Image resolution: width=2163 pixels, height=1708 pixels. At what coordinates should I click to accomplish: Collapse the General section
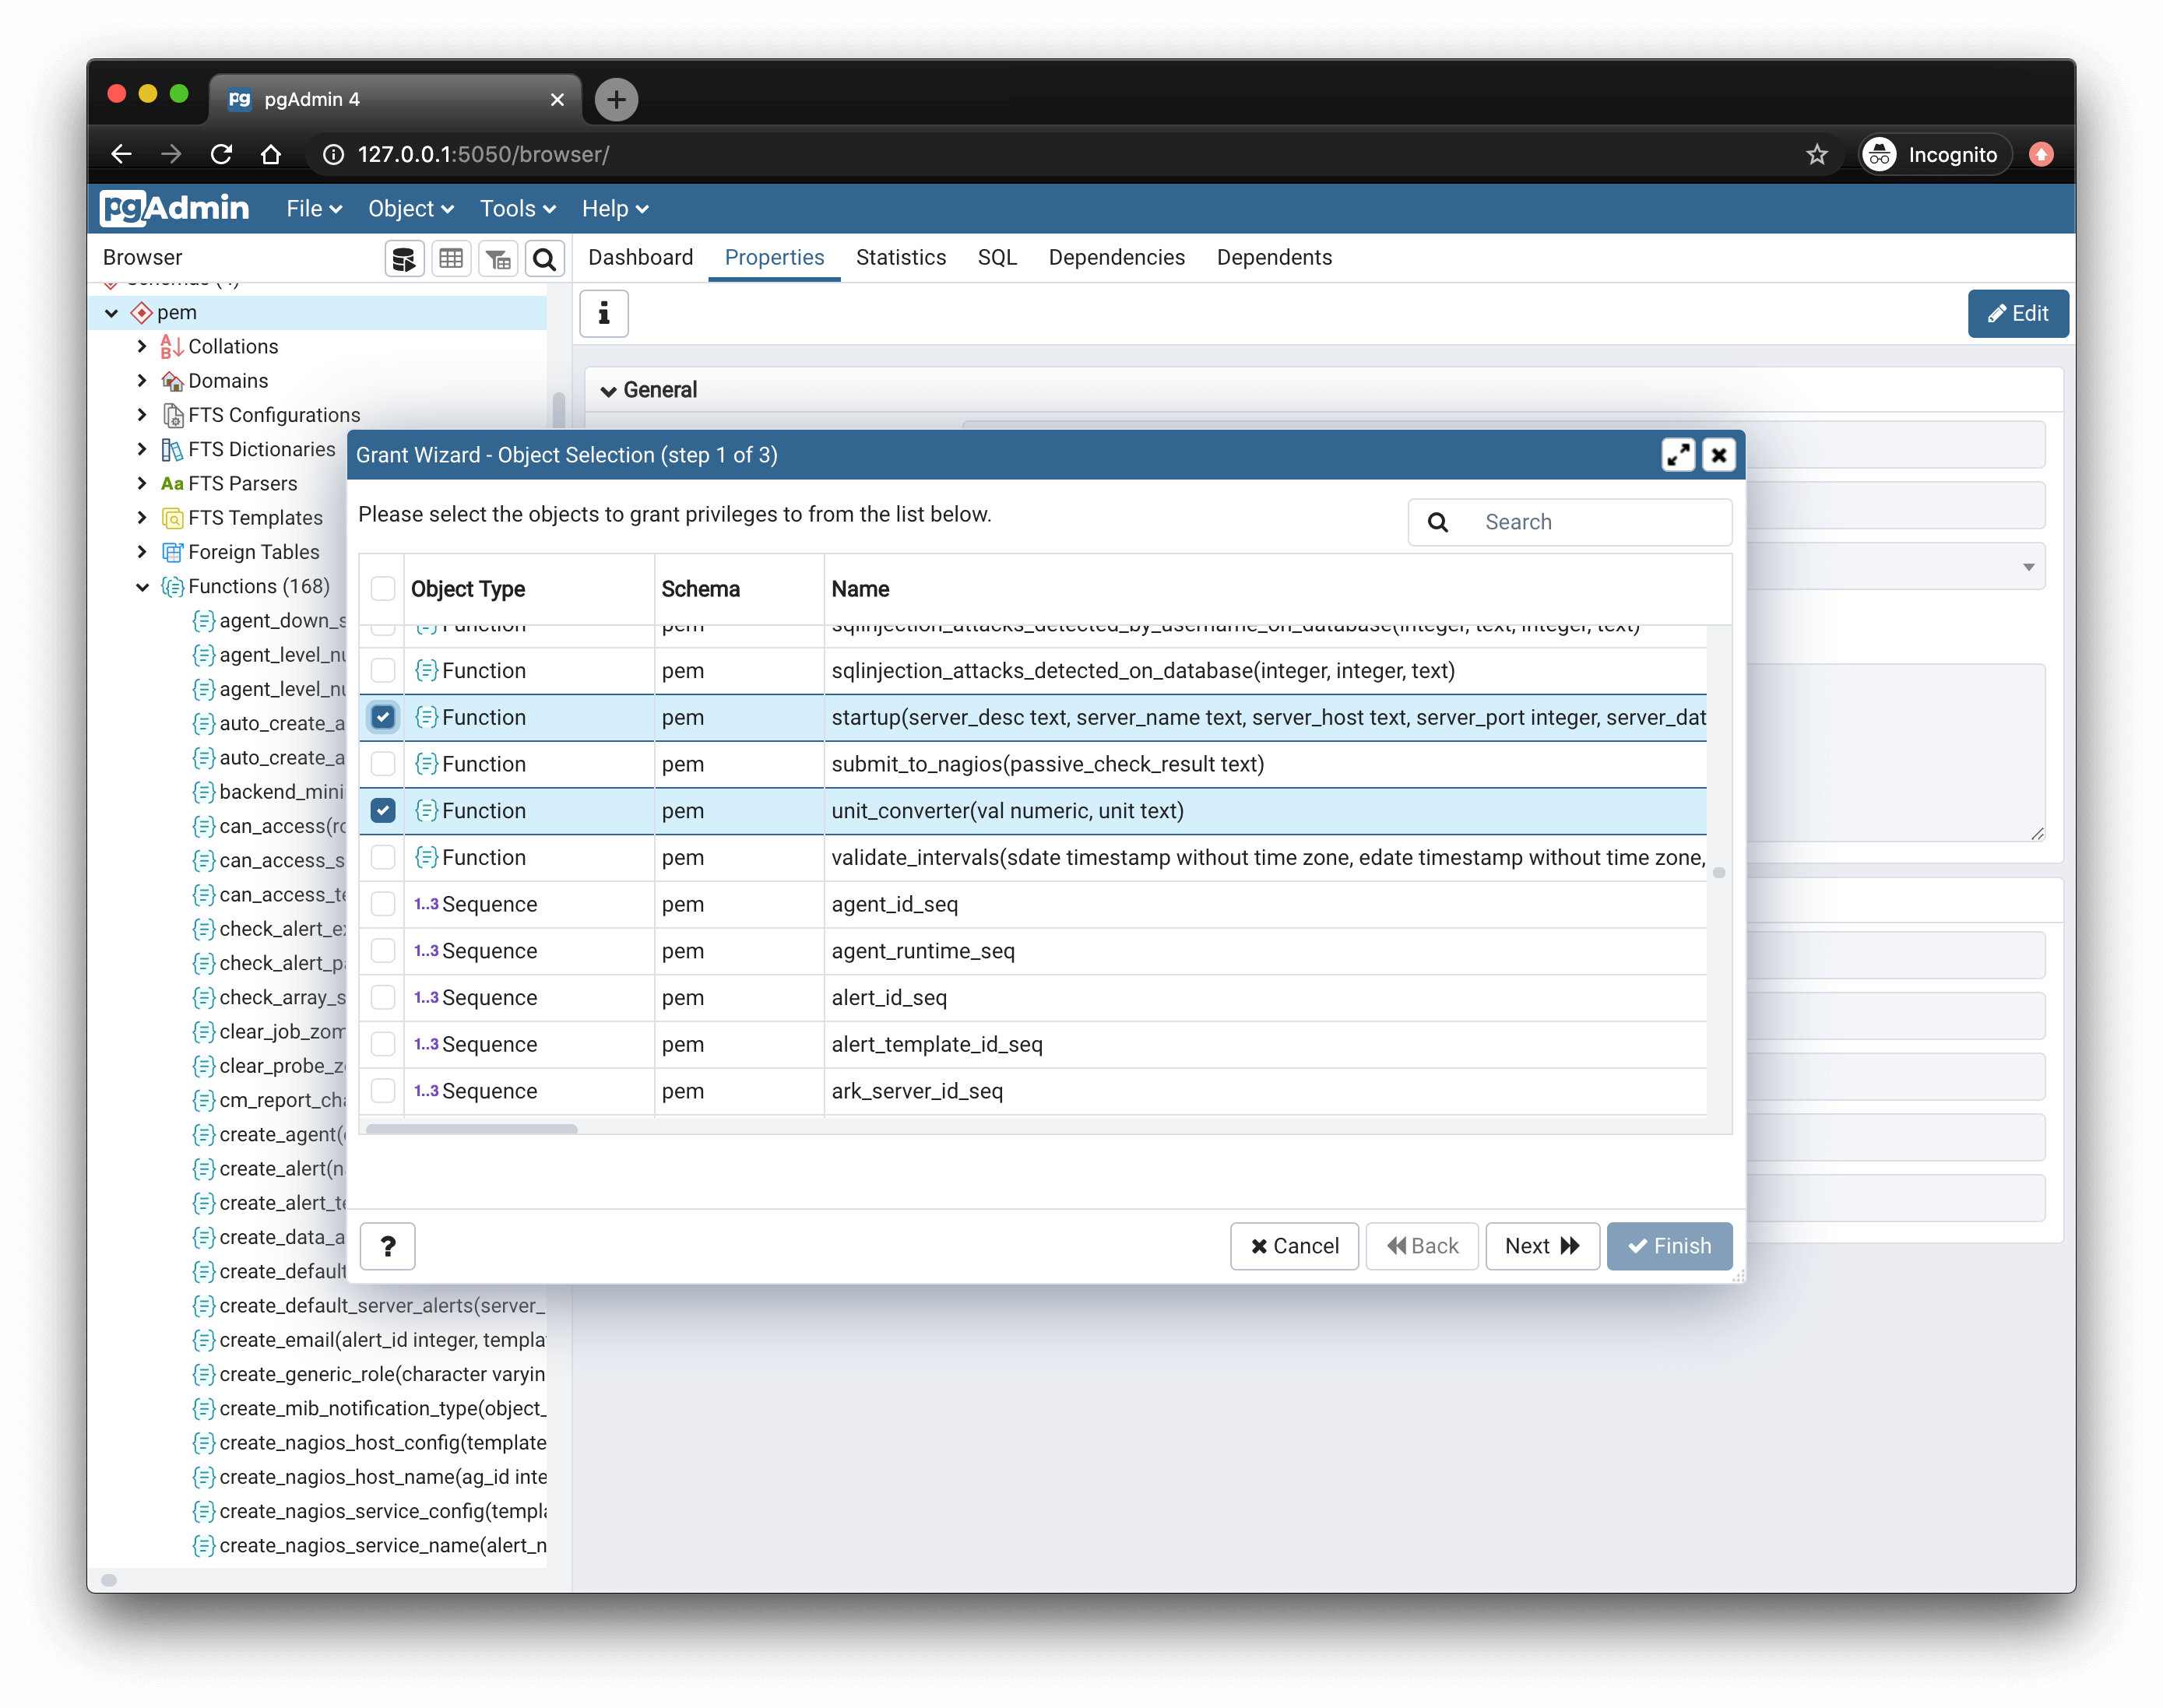point(608,391)
